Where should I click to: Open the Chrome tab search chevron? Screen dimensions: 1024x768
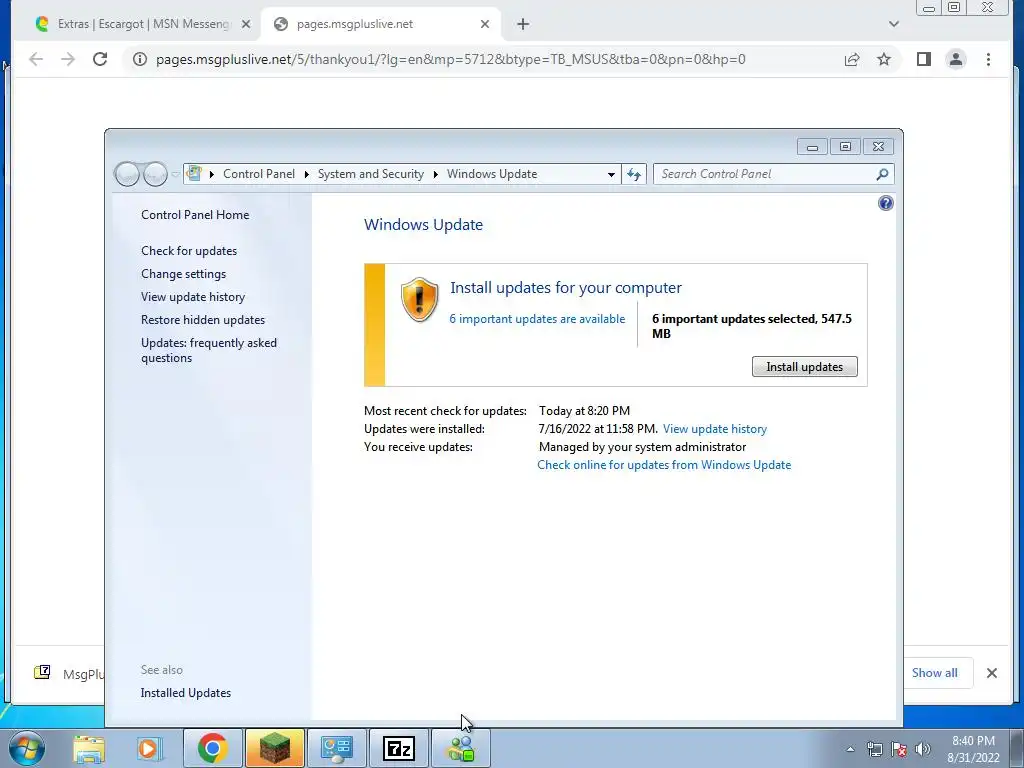(894, 24)
